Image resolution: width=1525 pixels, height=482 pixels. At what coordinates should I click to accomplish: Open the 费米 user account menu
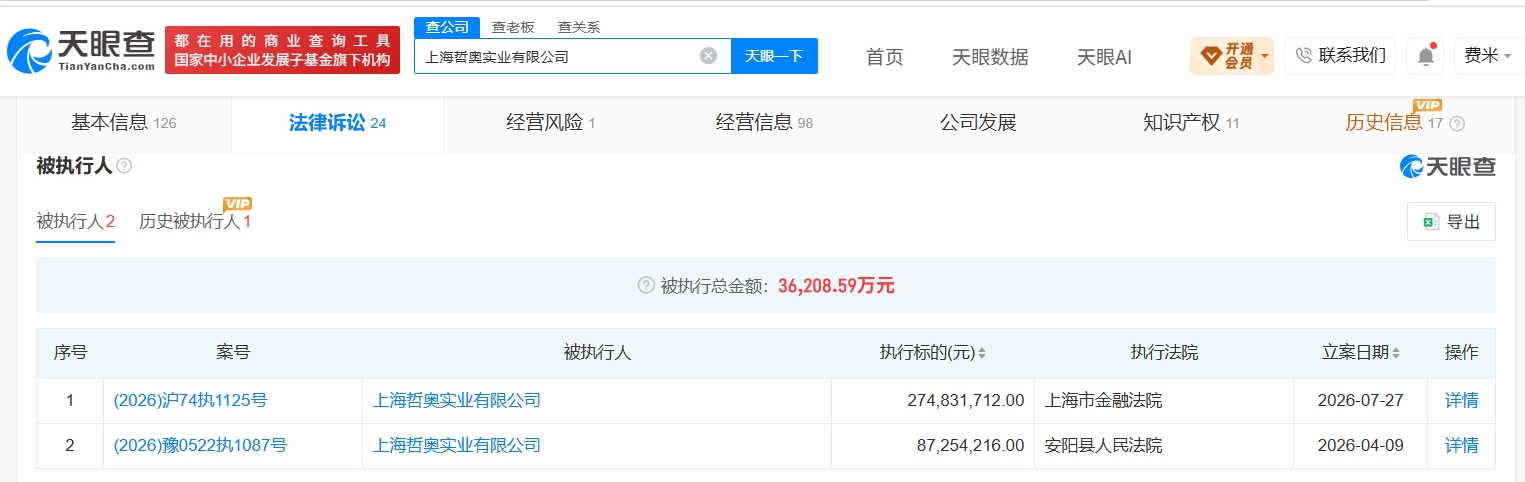pos(1488,56)
